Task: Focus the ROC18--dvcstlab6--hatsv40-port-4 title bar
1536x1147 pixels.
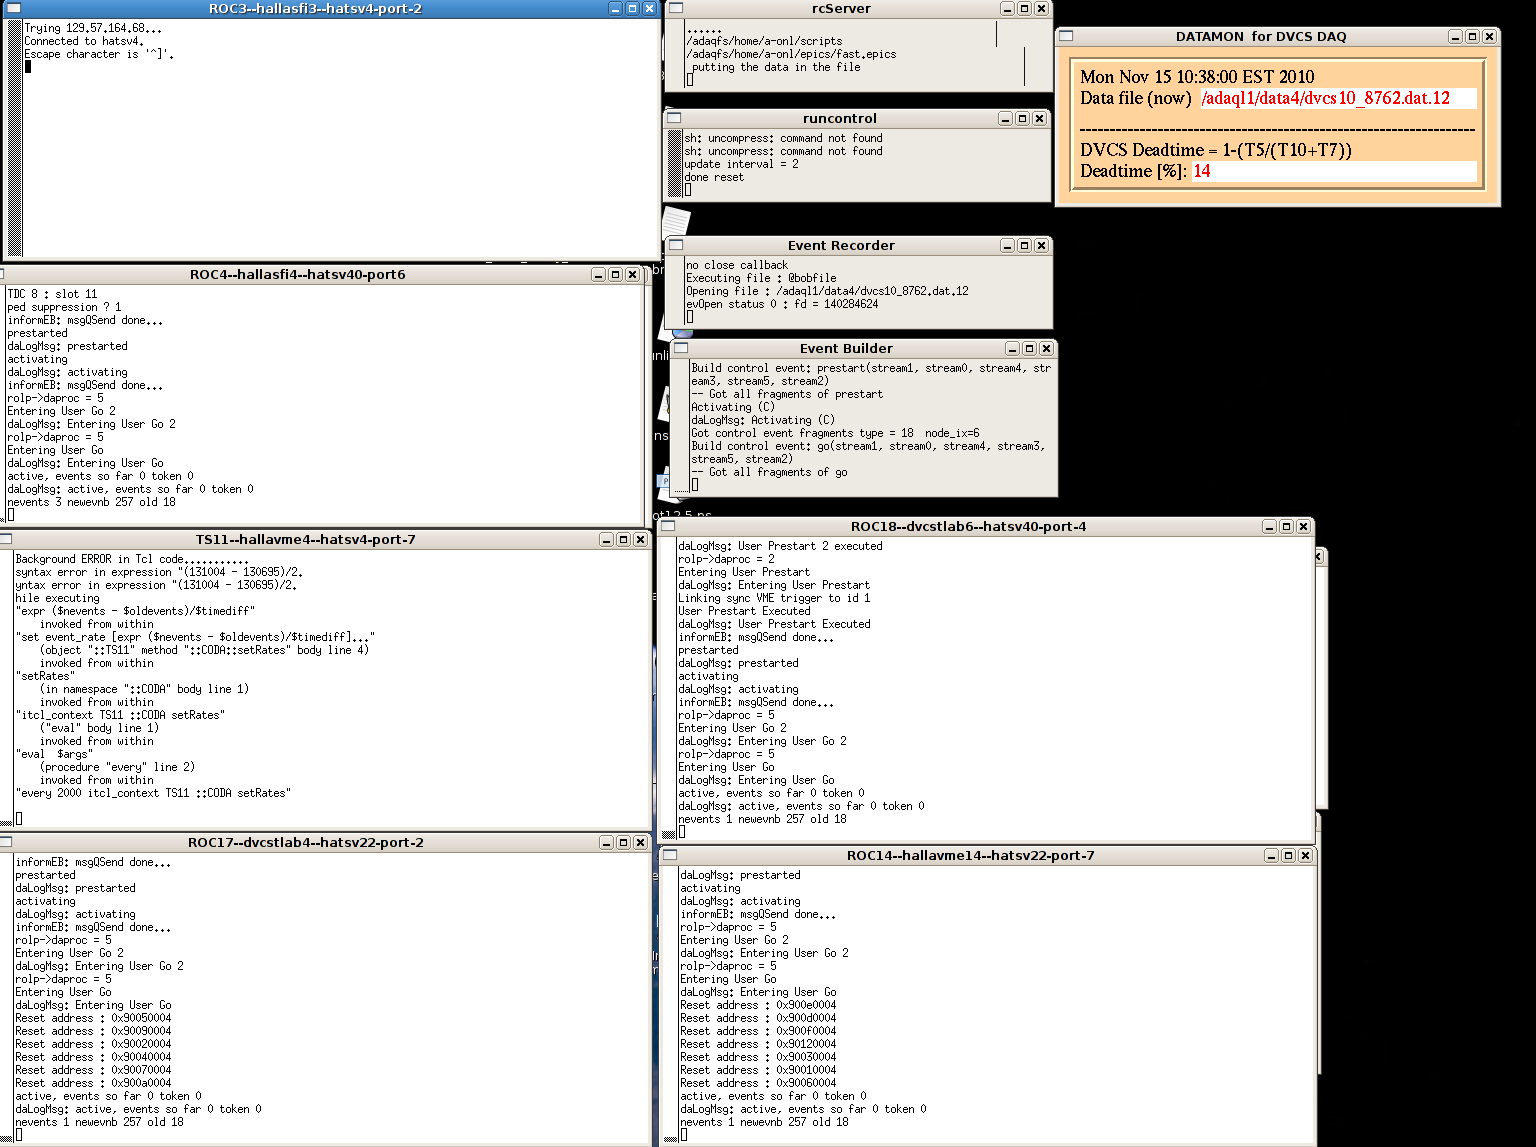Action: [x=968, y=526]
